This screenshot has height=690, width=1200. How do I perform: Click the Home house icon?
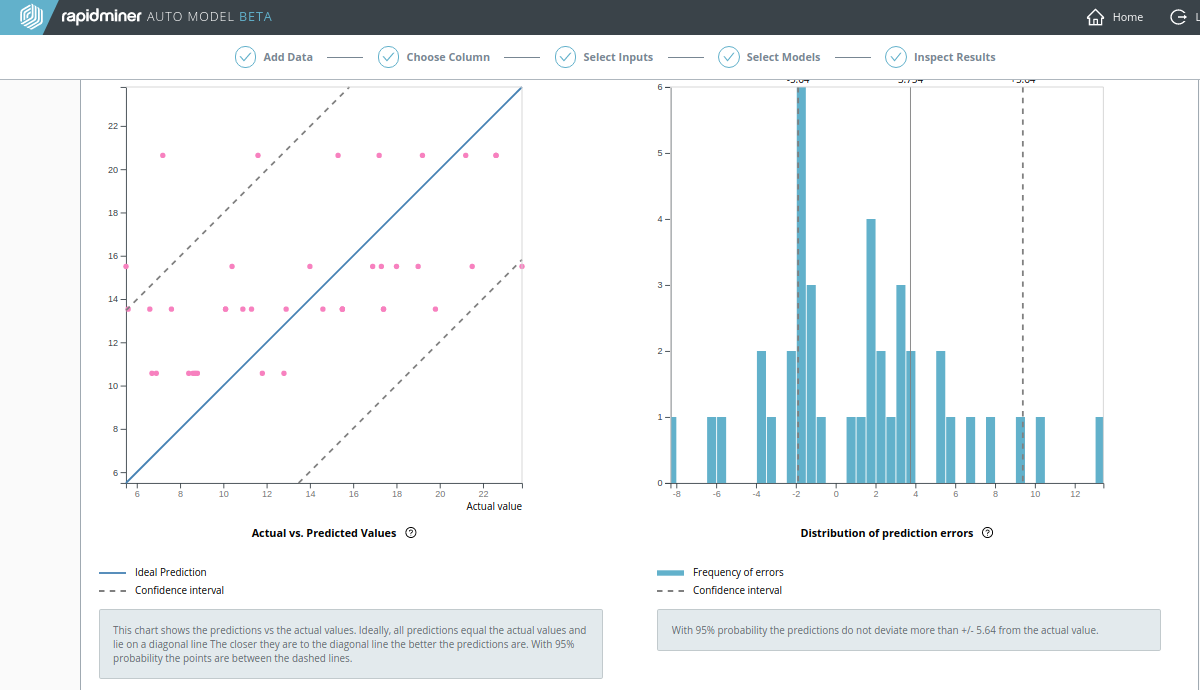coord(1096,17)
